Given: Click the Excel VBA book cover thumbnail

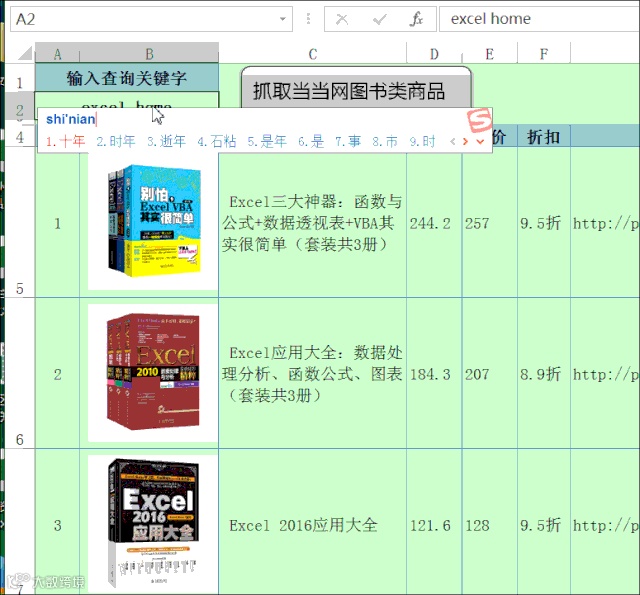Looking at the screenshot, I should (153, 220).
